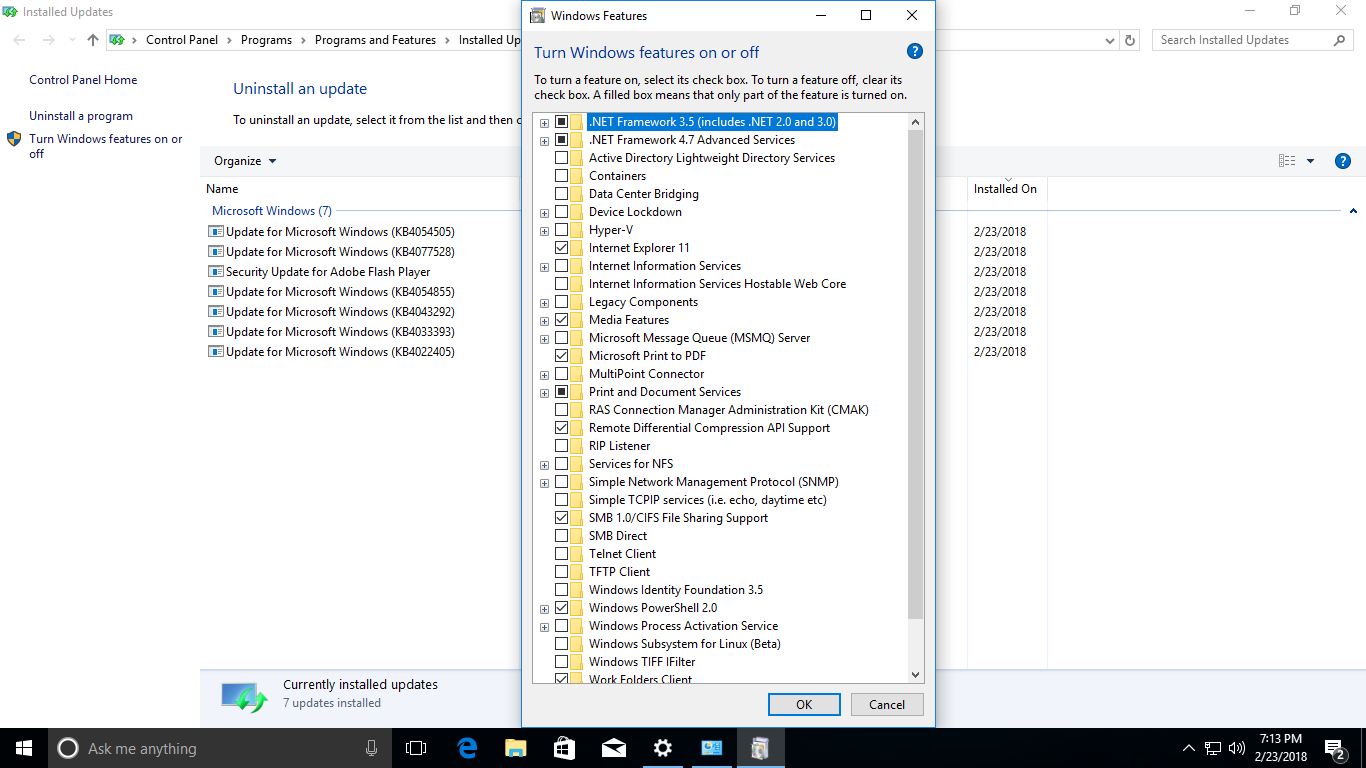1366x768 pixels.
Task: Tick Windows Subsystem for Linux (Beta)
Action: [x=562, y=644]
